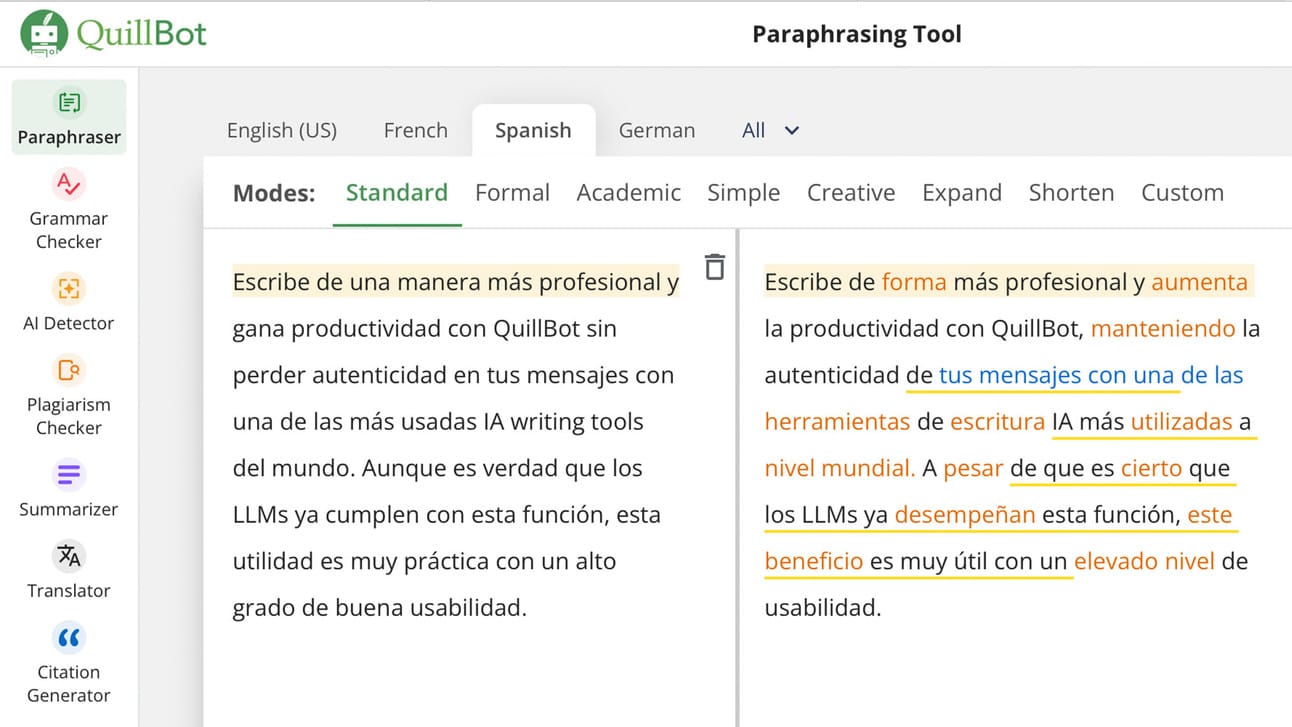This screenshot has height=727, width=1292.
Task: Open the Paraphraser tool in sidebar
Action: [x=69, y=117]
